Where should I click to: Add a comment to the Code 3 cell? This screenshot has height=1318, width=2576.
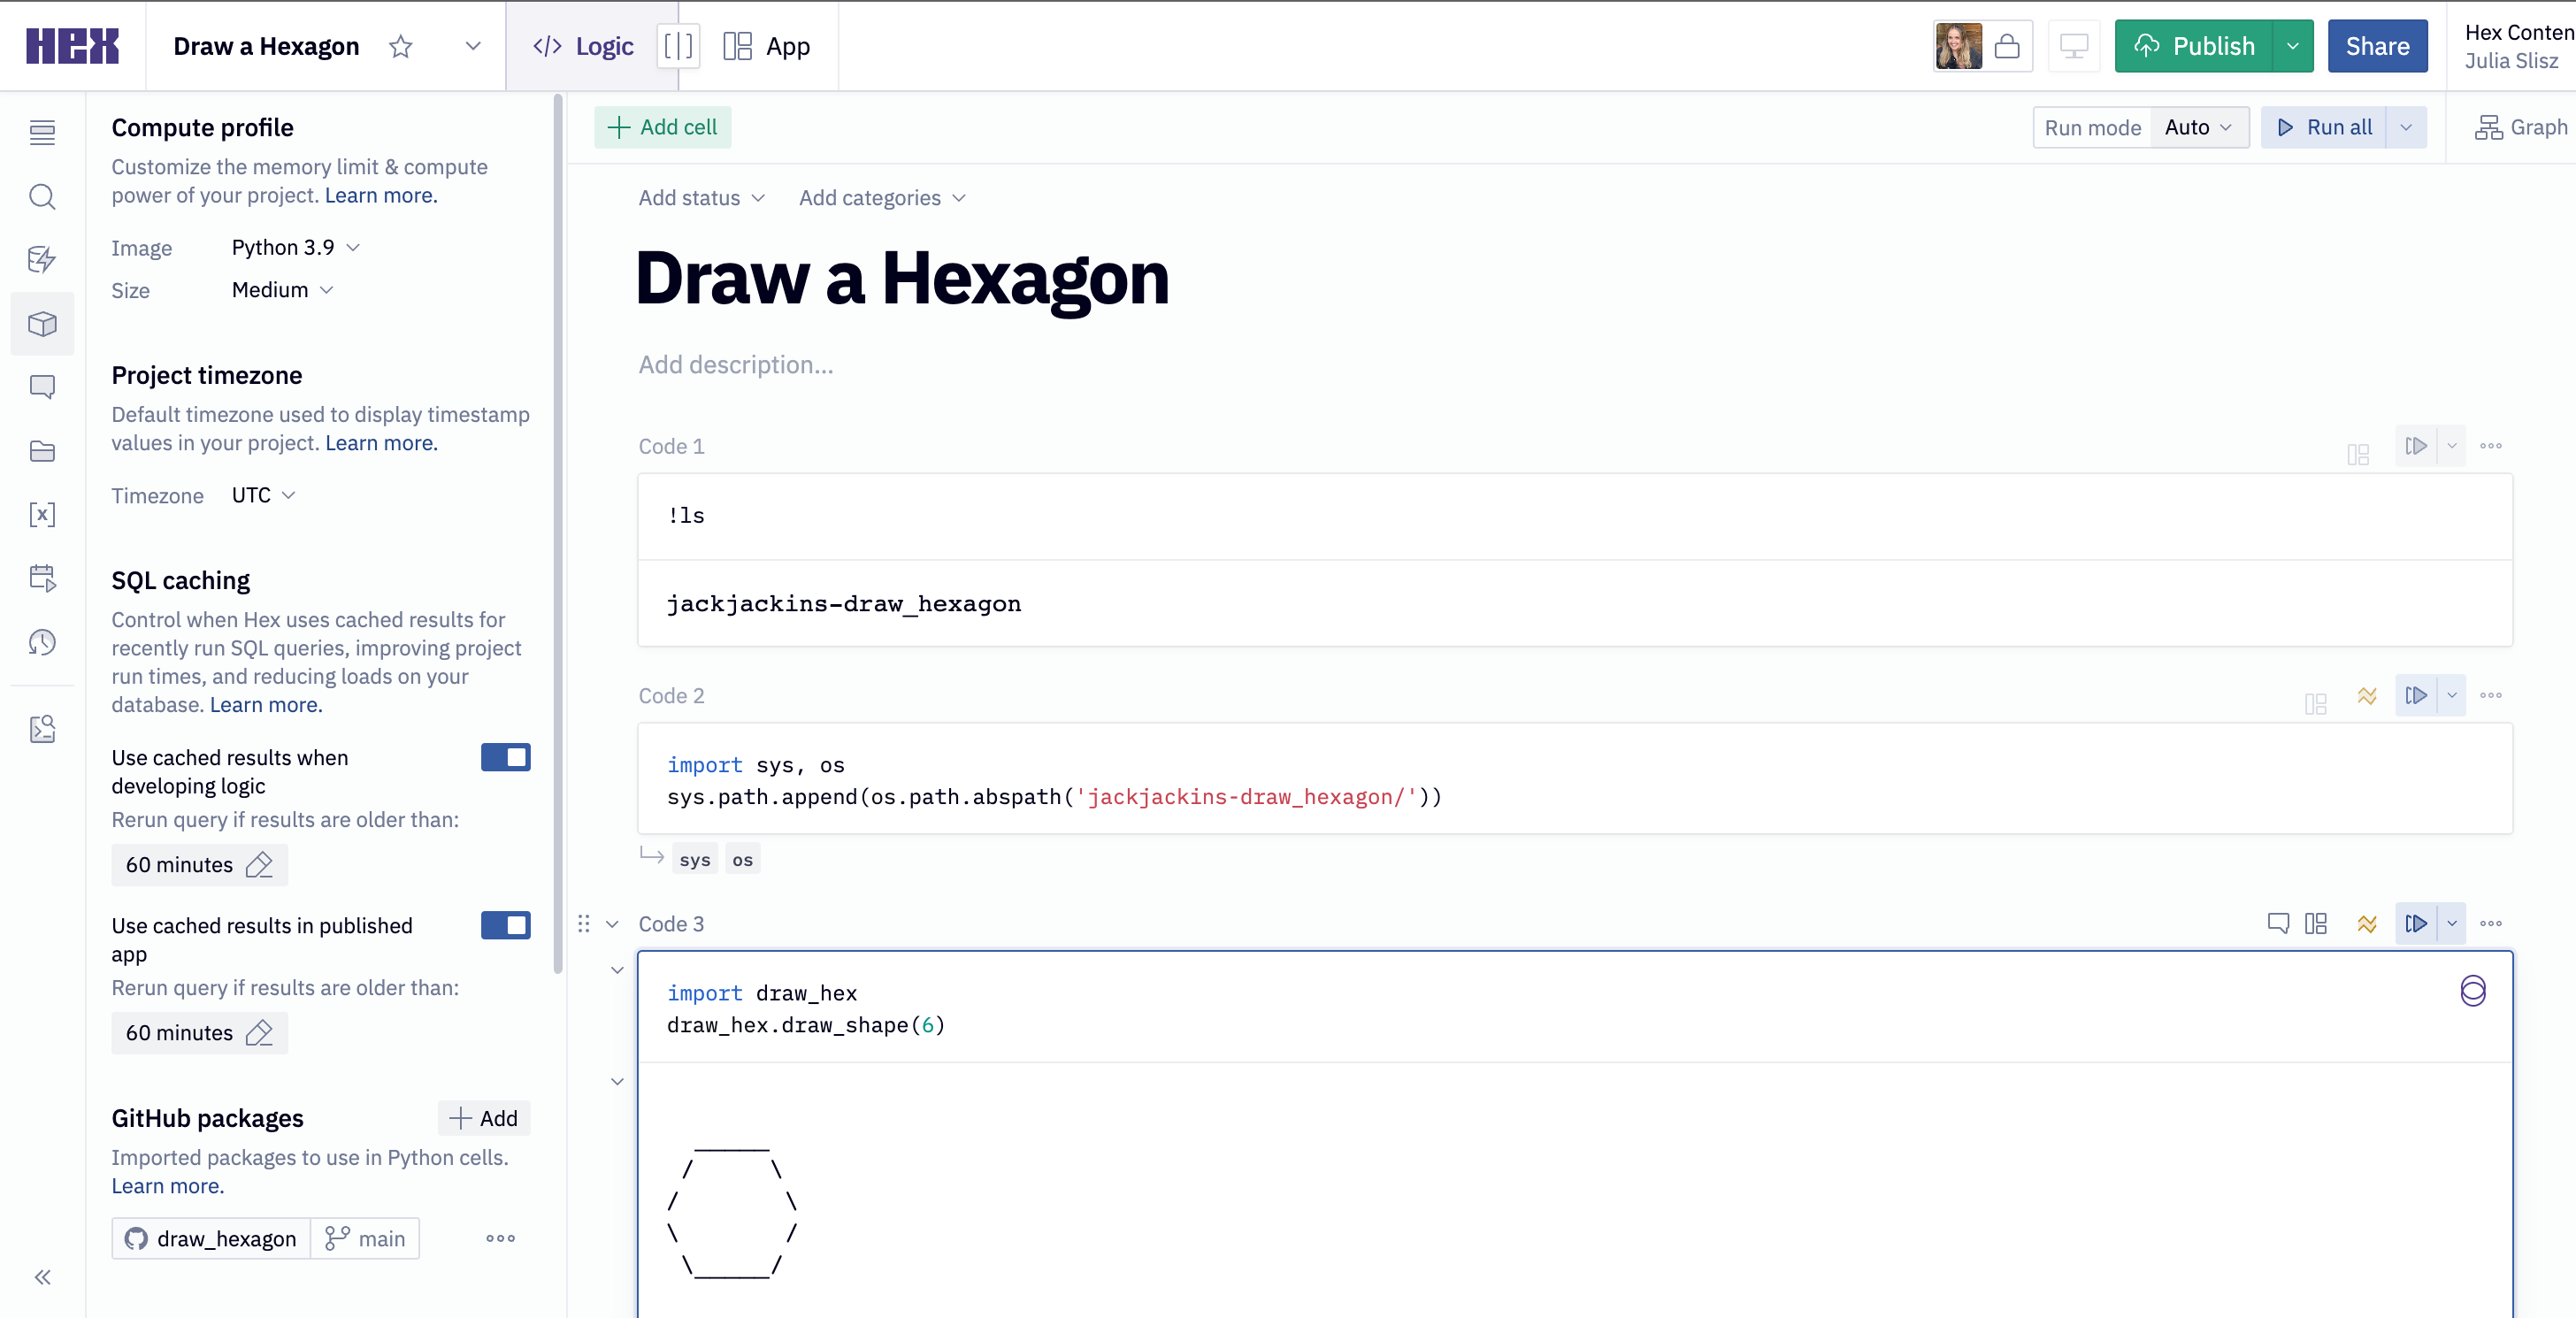[x=2277, y=923]
